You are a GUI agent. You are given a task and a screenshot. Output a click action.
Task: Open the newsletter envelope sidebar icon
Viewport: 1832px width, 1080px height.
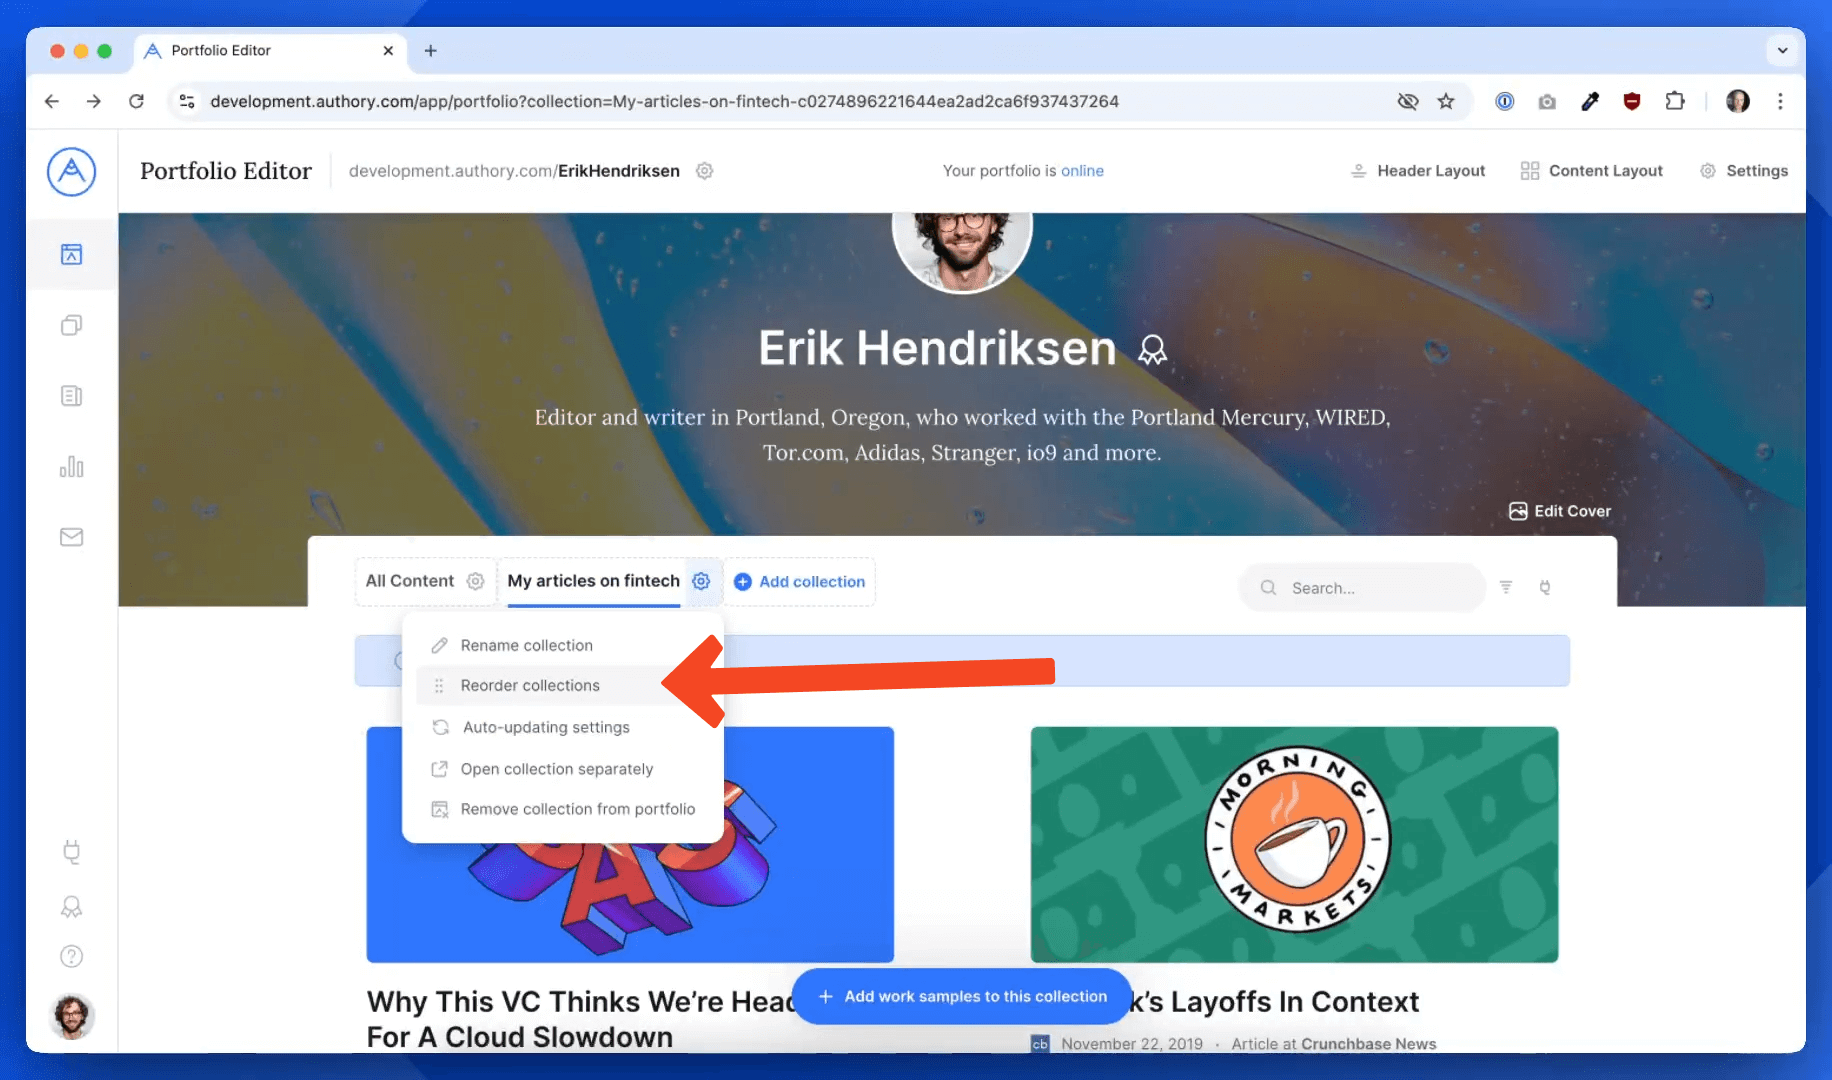coord(71,537)
